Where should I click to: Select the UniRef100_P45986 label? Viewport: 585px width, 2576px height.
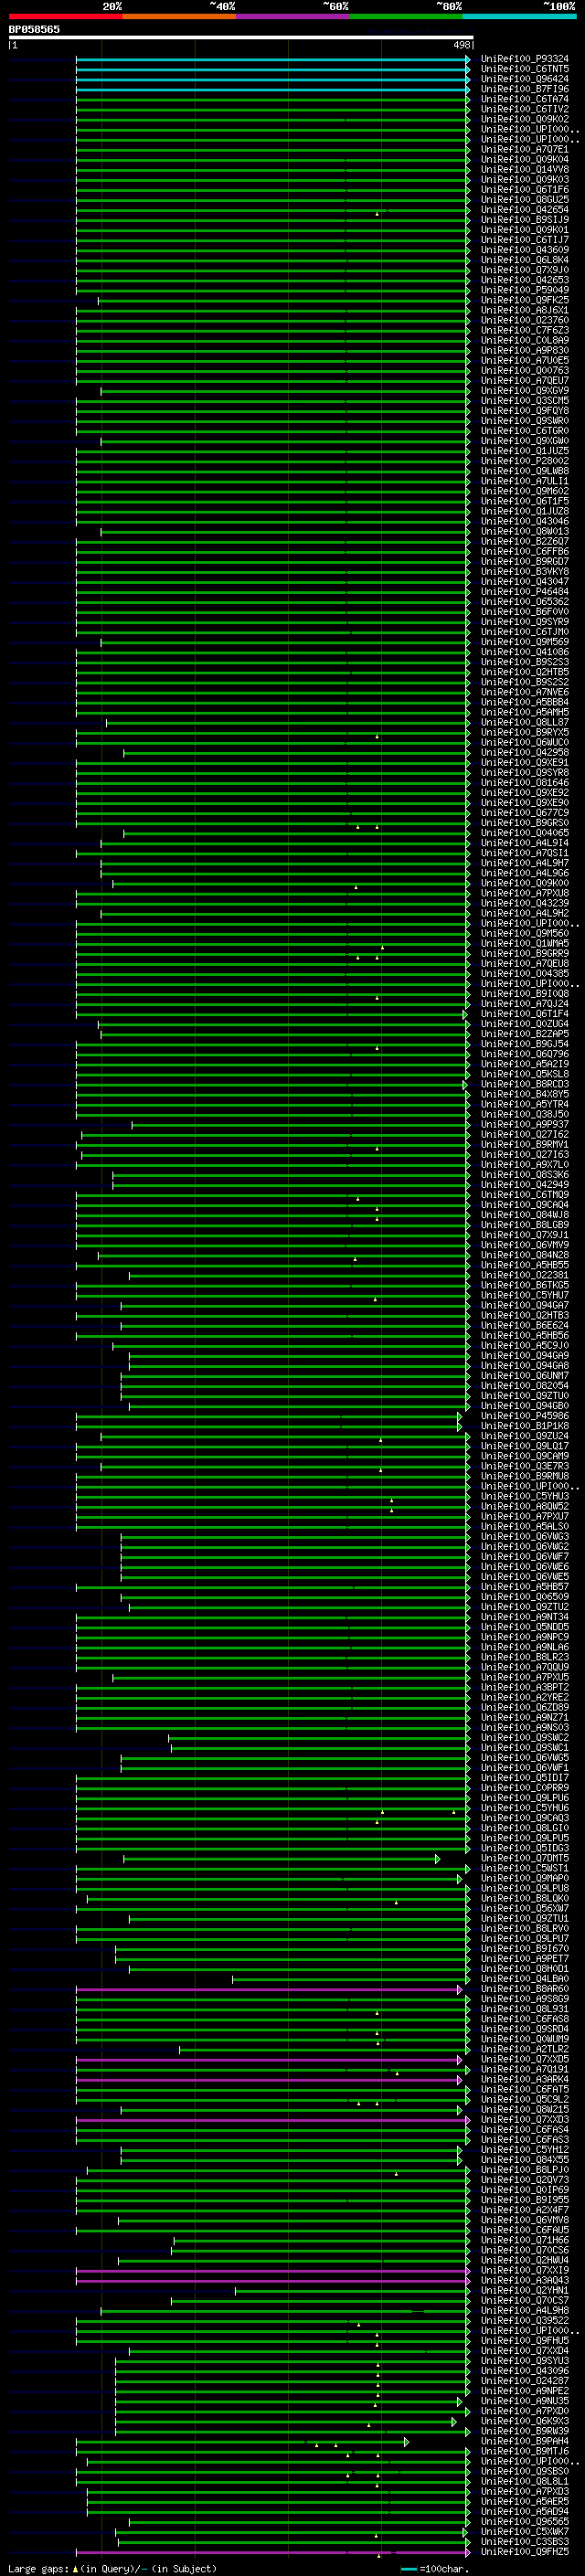525,1416
